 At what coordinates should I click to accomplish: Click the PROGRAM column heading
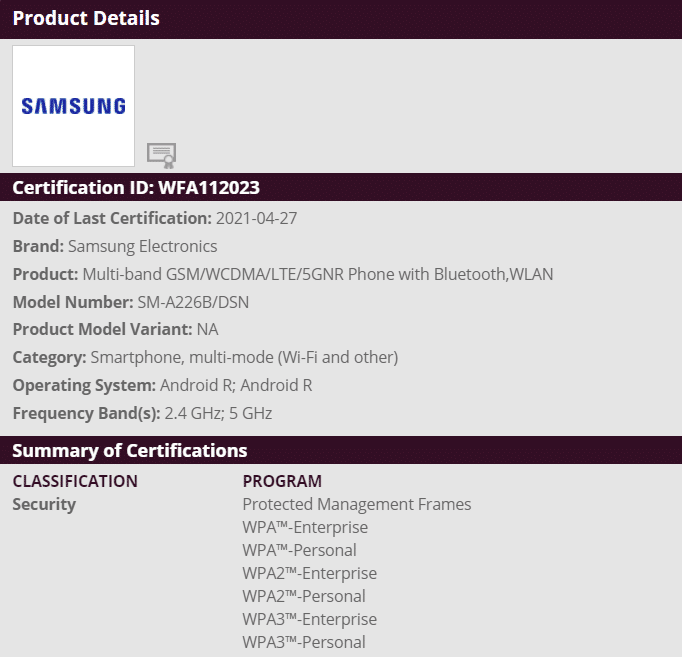[x=282, y=481]
